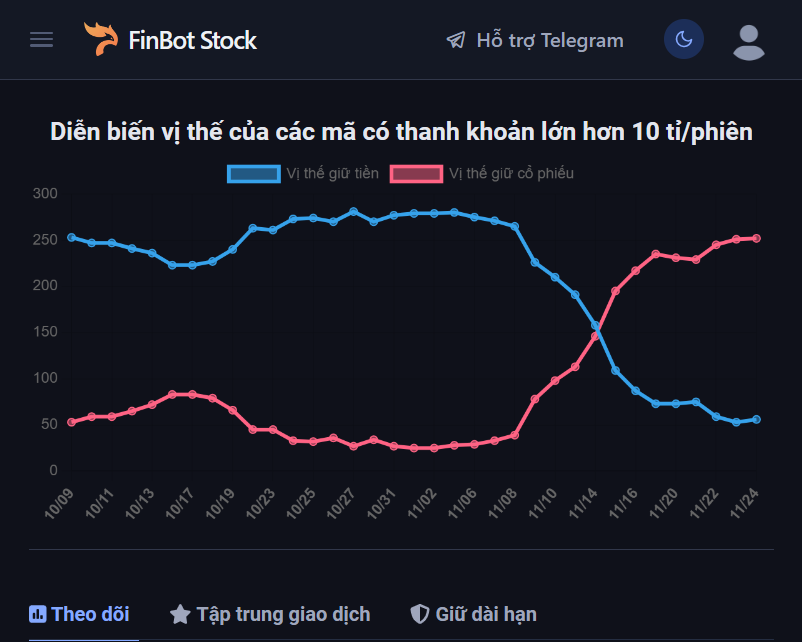Click the blue legend color swatch
The height and width of the screenshot is (642, 802).
click(252, 173)
